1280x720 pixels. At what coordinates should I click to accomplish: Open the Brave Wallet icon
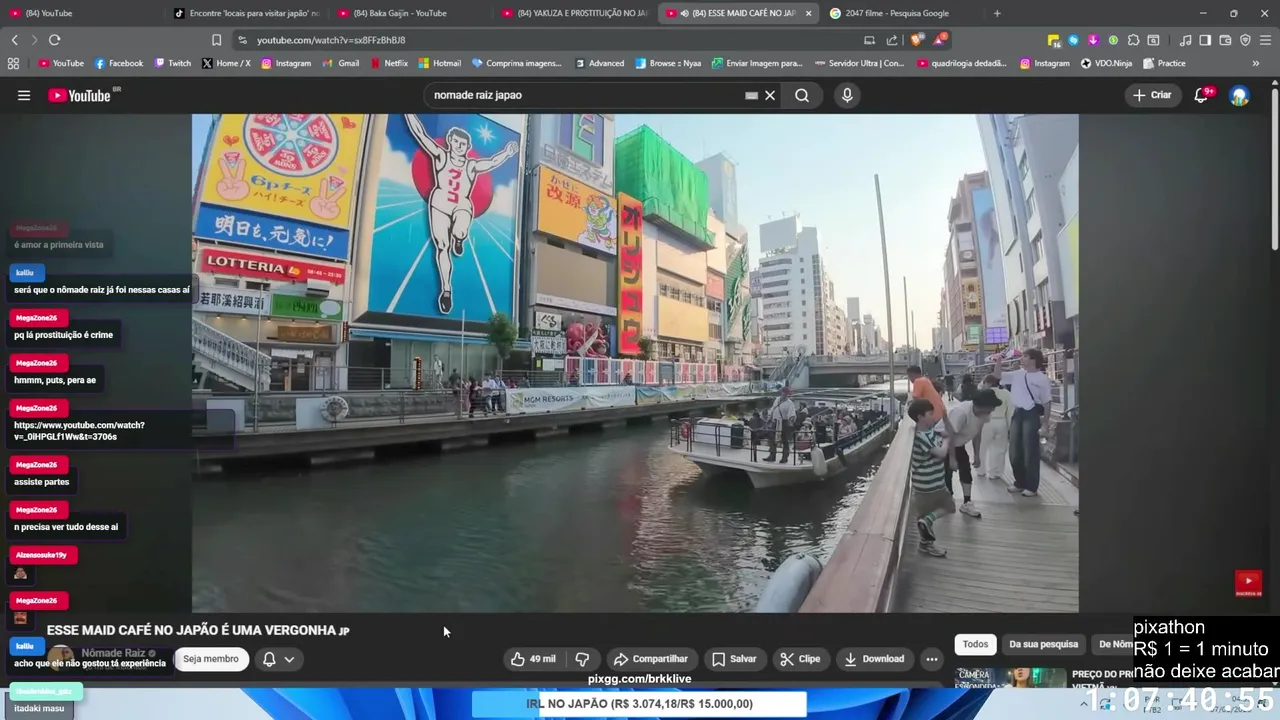1225,40
